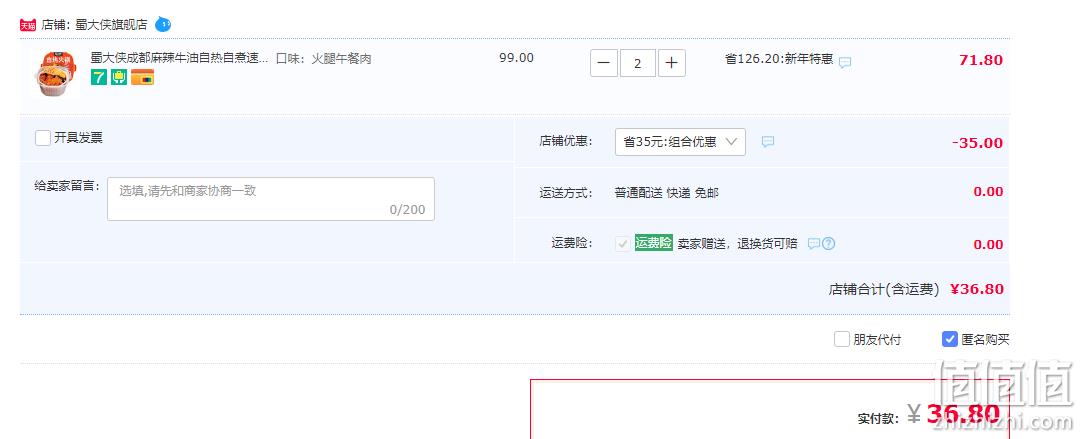
Task: Click the Tmall logo icon before 店铺
Action: [28, 26]
